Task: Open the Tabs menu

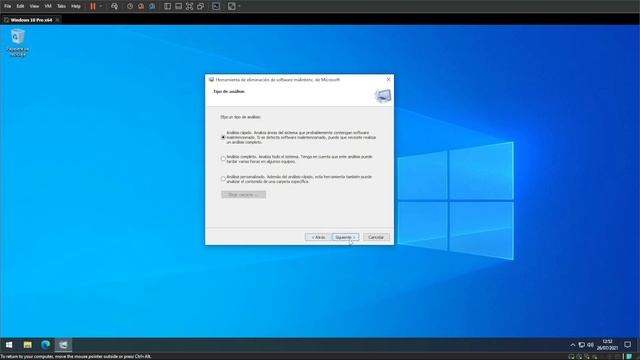Action: (61, 6)
